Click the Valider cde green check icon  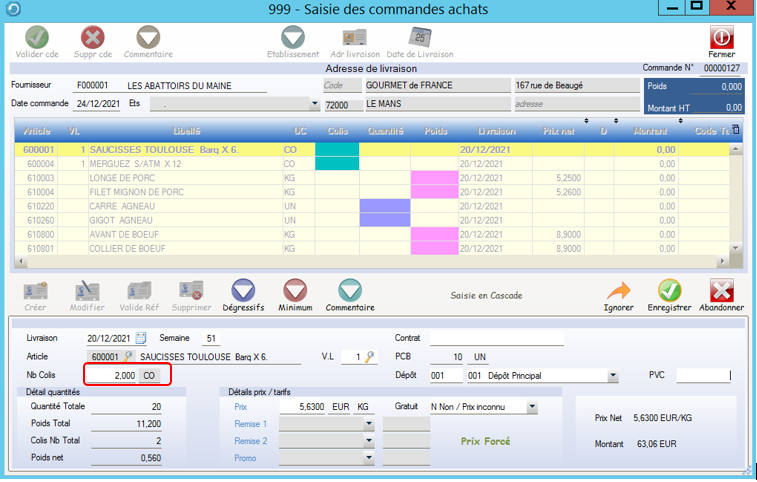pyautogui.click(x=37, y=36)
